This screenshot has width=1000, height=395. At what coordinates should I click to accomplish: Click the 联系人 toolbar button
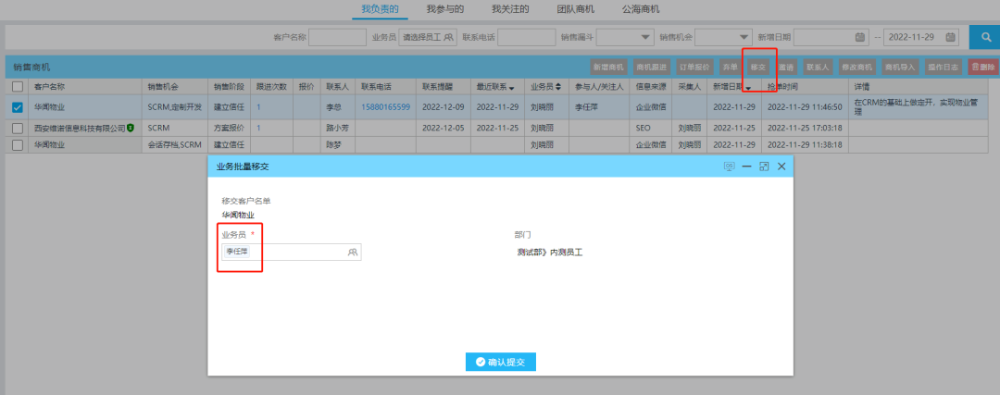pyautogui.click(x=818, y=66)
